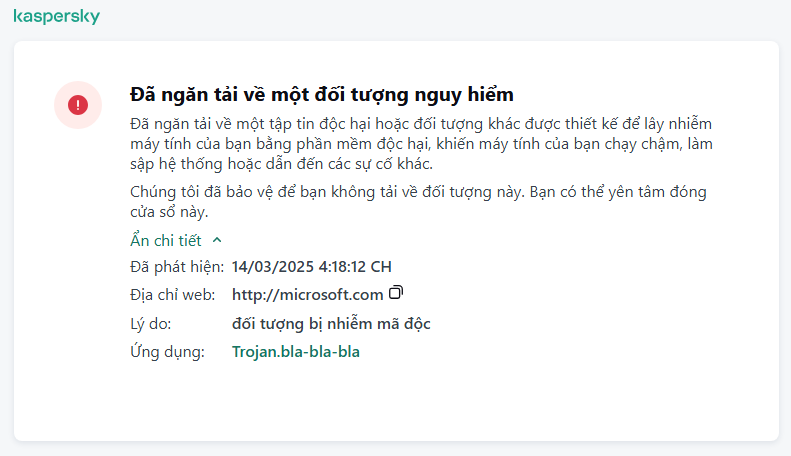Click the reason 'đối tượng bị nhiễm mã độc'

[x=331, y=324]
